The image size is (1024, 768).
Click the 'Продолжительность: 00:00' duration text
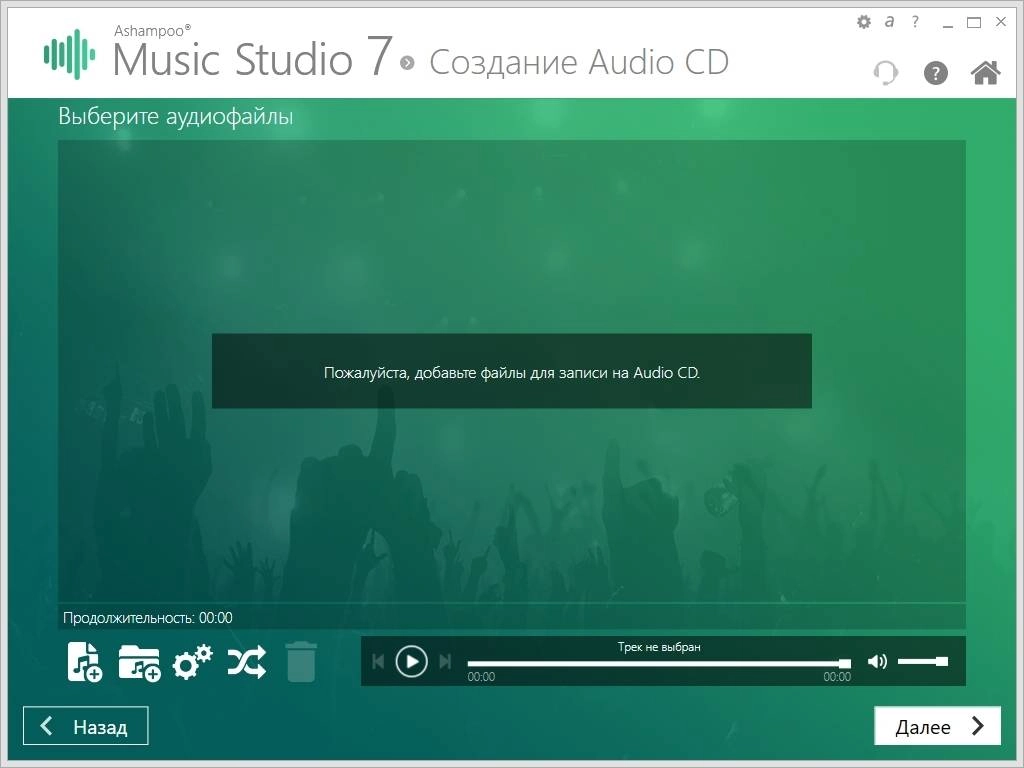[x=148, y=618]
